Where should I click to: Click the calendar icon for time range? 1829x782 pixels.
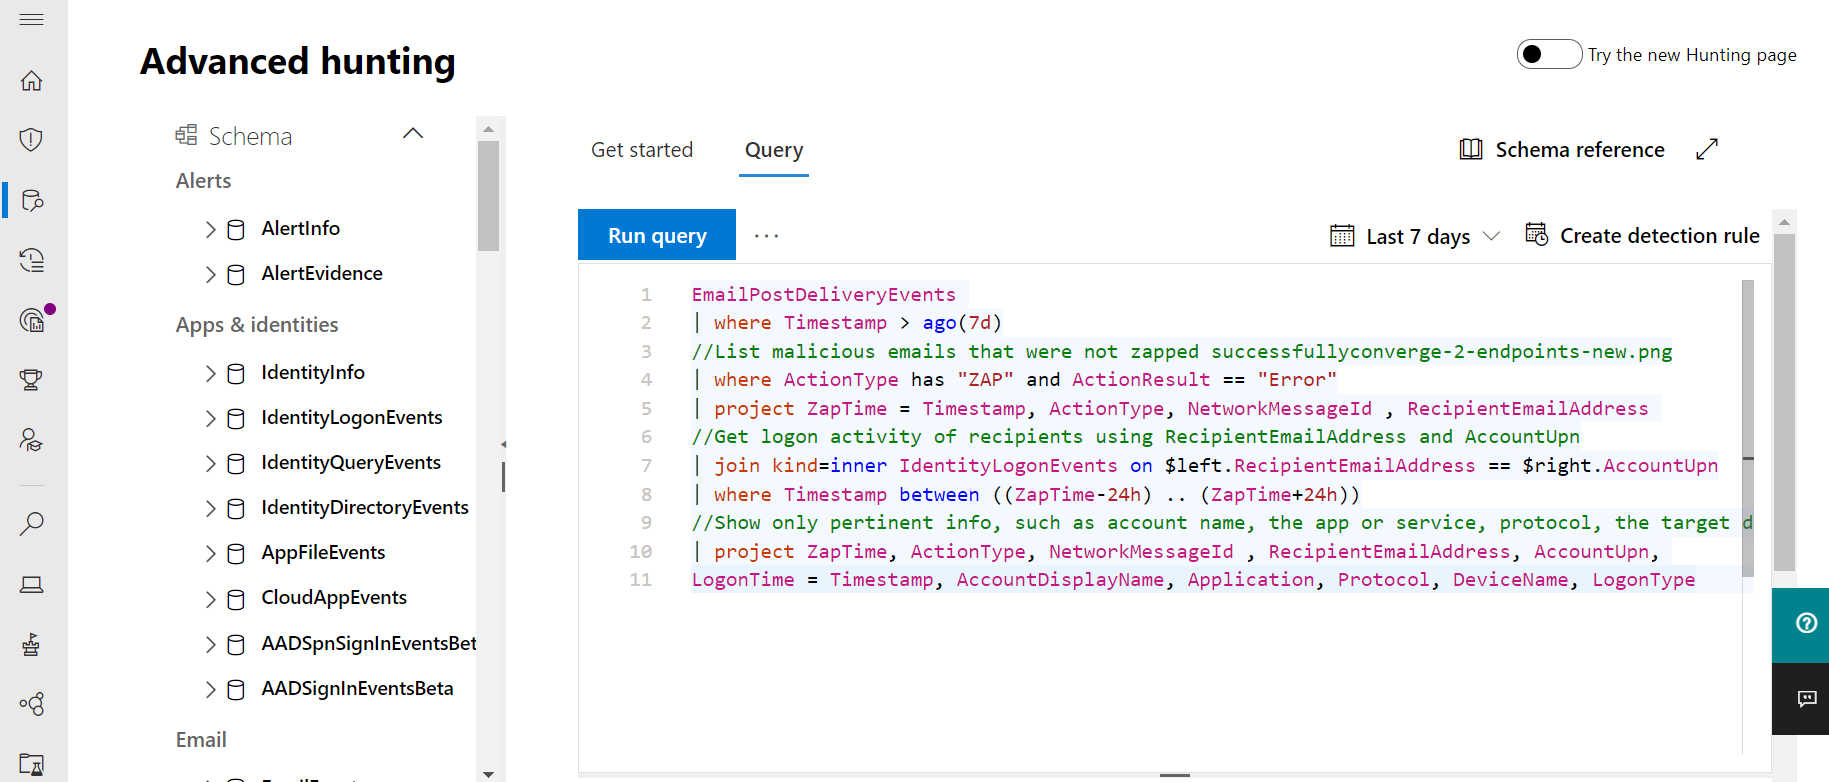1342,236
